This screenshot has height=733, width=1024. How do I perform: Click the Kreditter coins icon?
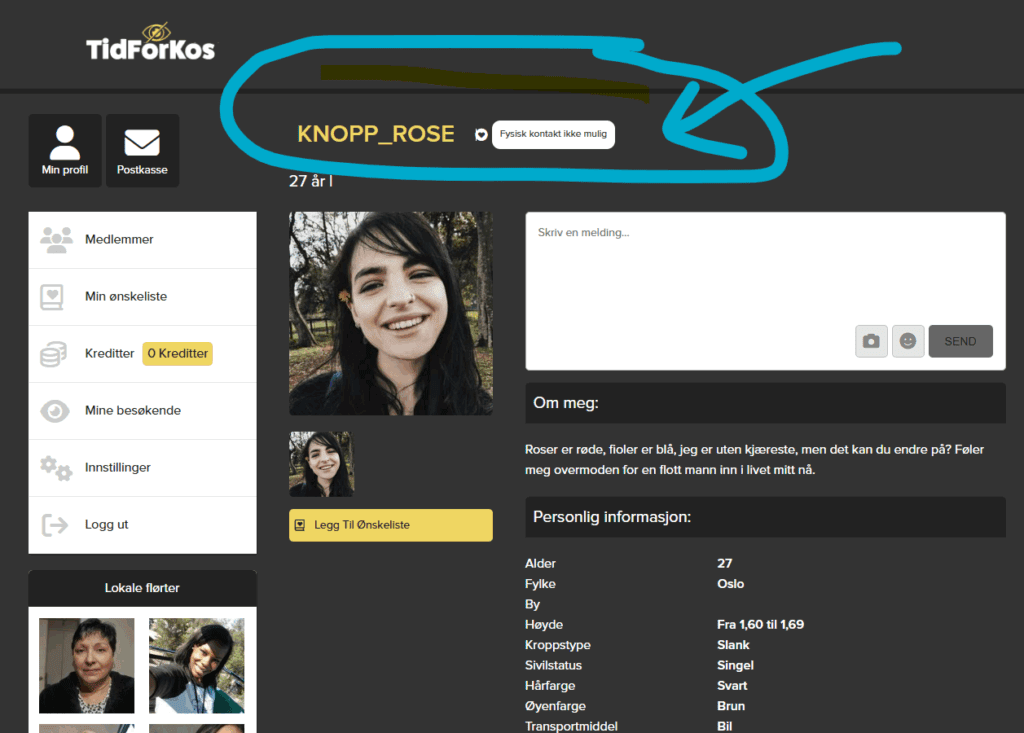pyautogui.click(x=54, y=353)
